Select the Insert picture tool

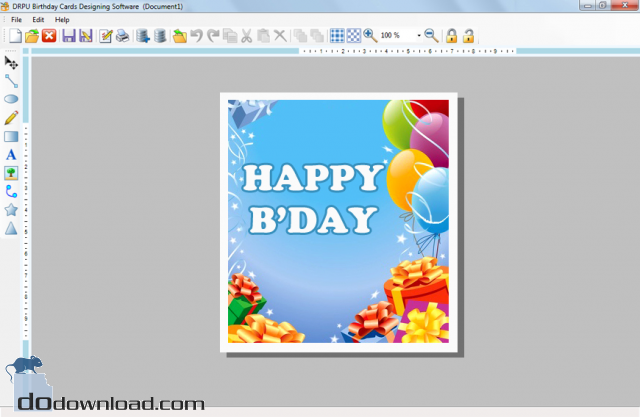tap(11, 172)
